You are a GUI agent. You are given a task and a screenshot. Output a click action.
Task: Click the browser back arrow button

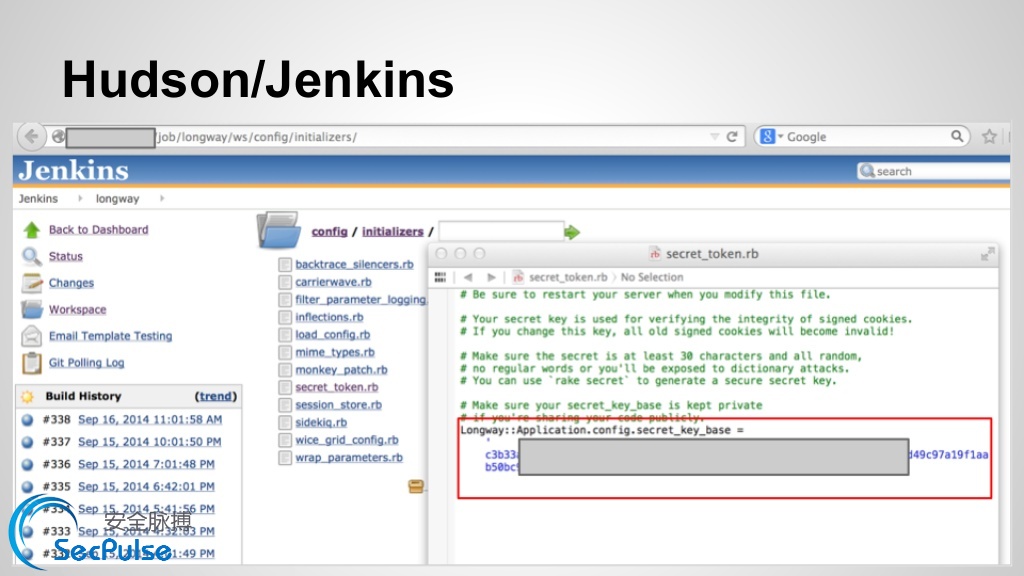[x=31, y=136]
